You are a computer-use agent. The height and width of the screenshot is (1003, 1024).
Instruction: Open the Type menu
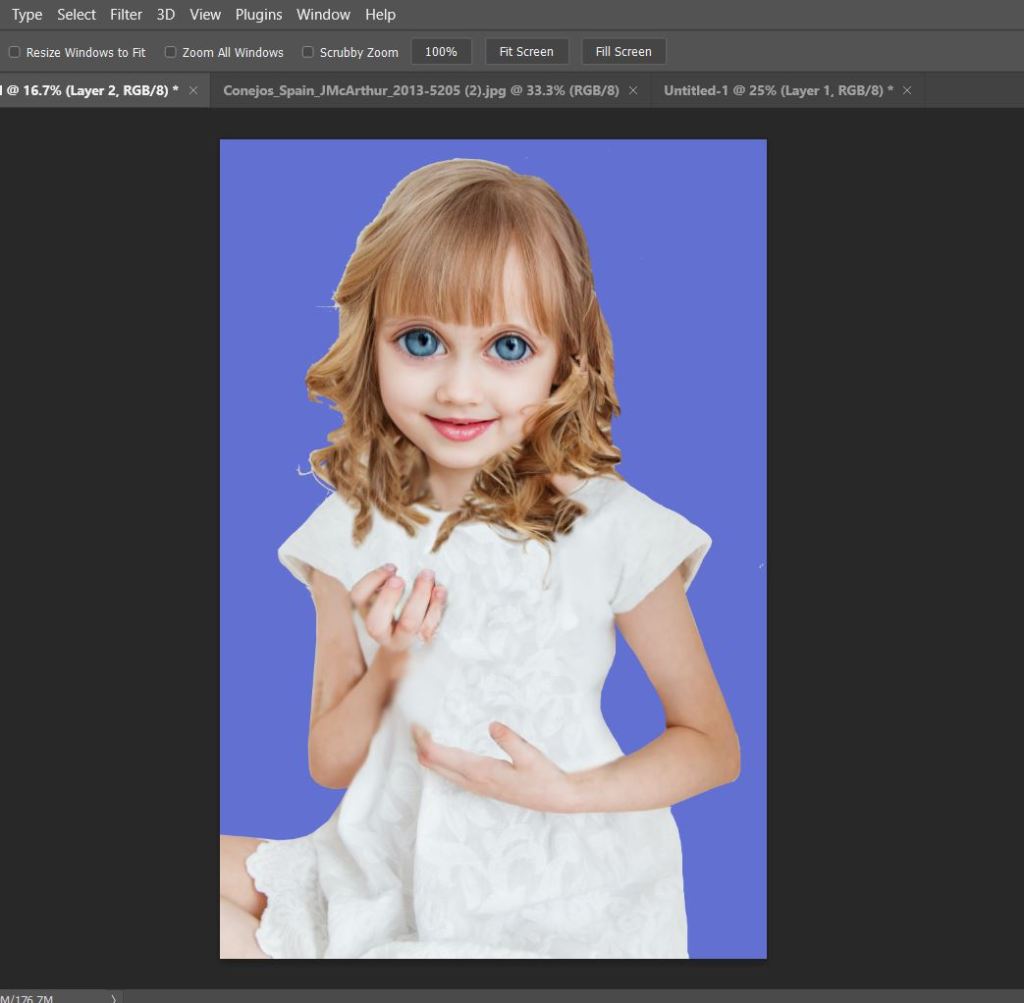[27, 15]
